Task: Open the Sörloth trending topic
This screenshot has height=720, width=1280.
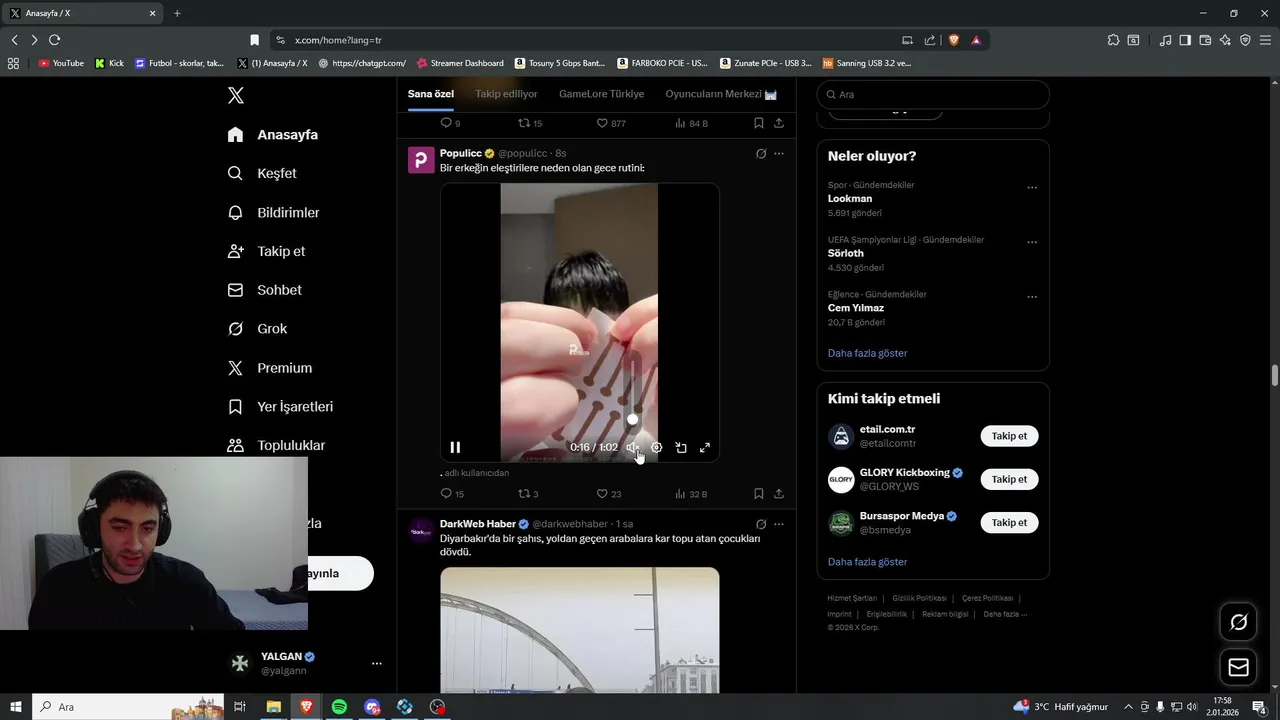Action: click(x=846, y=254)
